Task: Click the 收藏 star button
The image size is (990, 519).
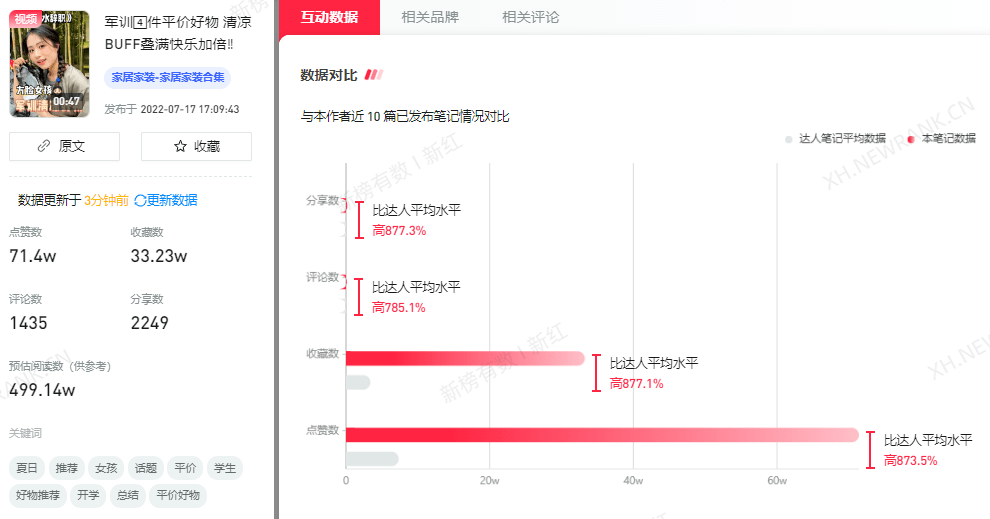Action: coord(196,146)
